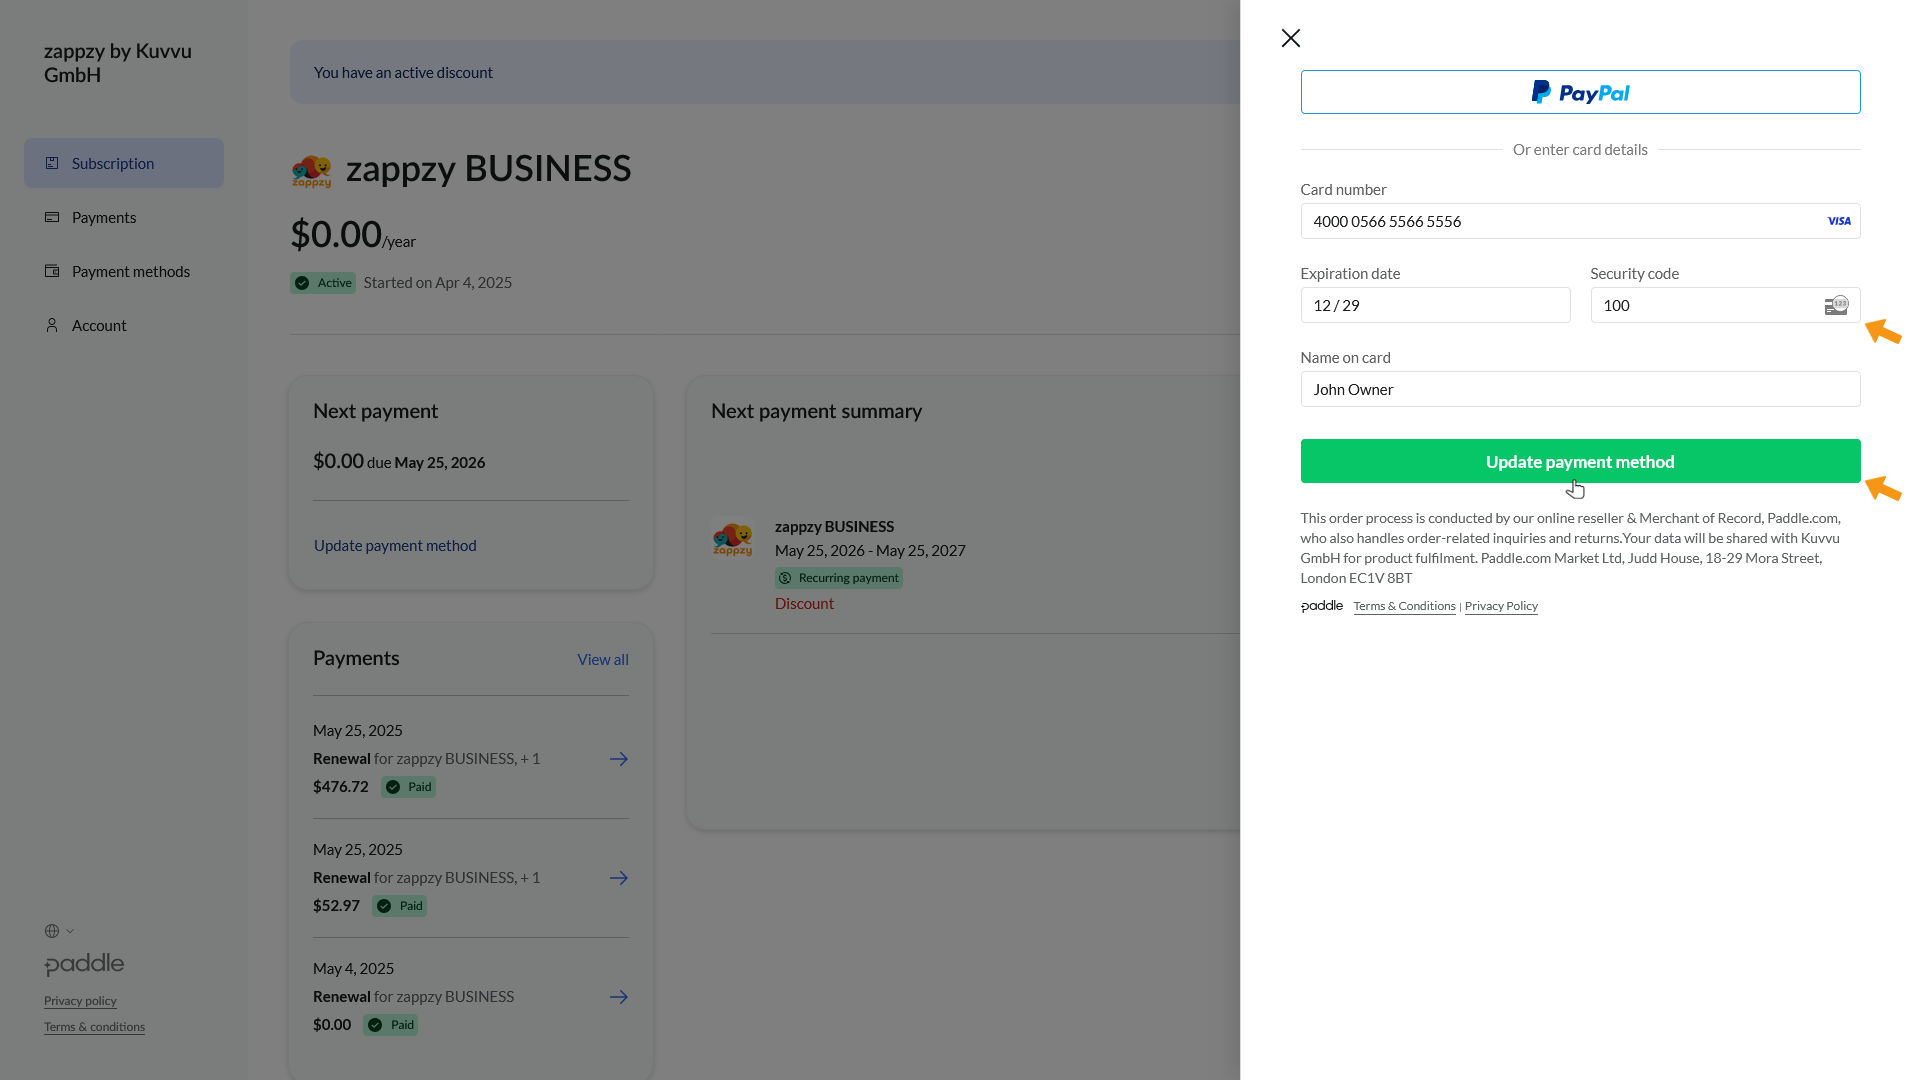
Task: Open the $476.72 renewal arrow icon
Action: click(x=618, y=759)
